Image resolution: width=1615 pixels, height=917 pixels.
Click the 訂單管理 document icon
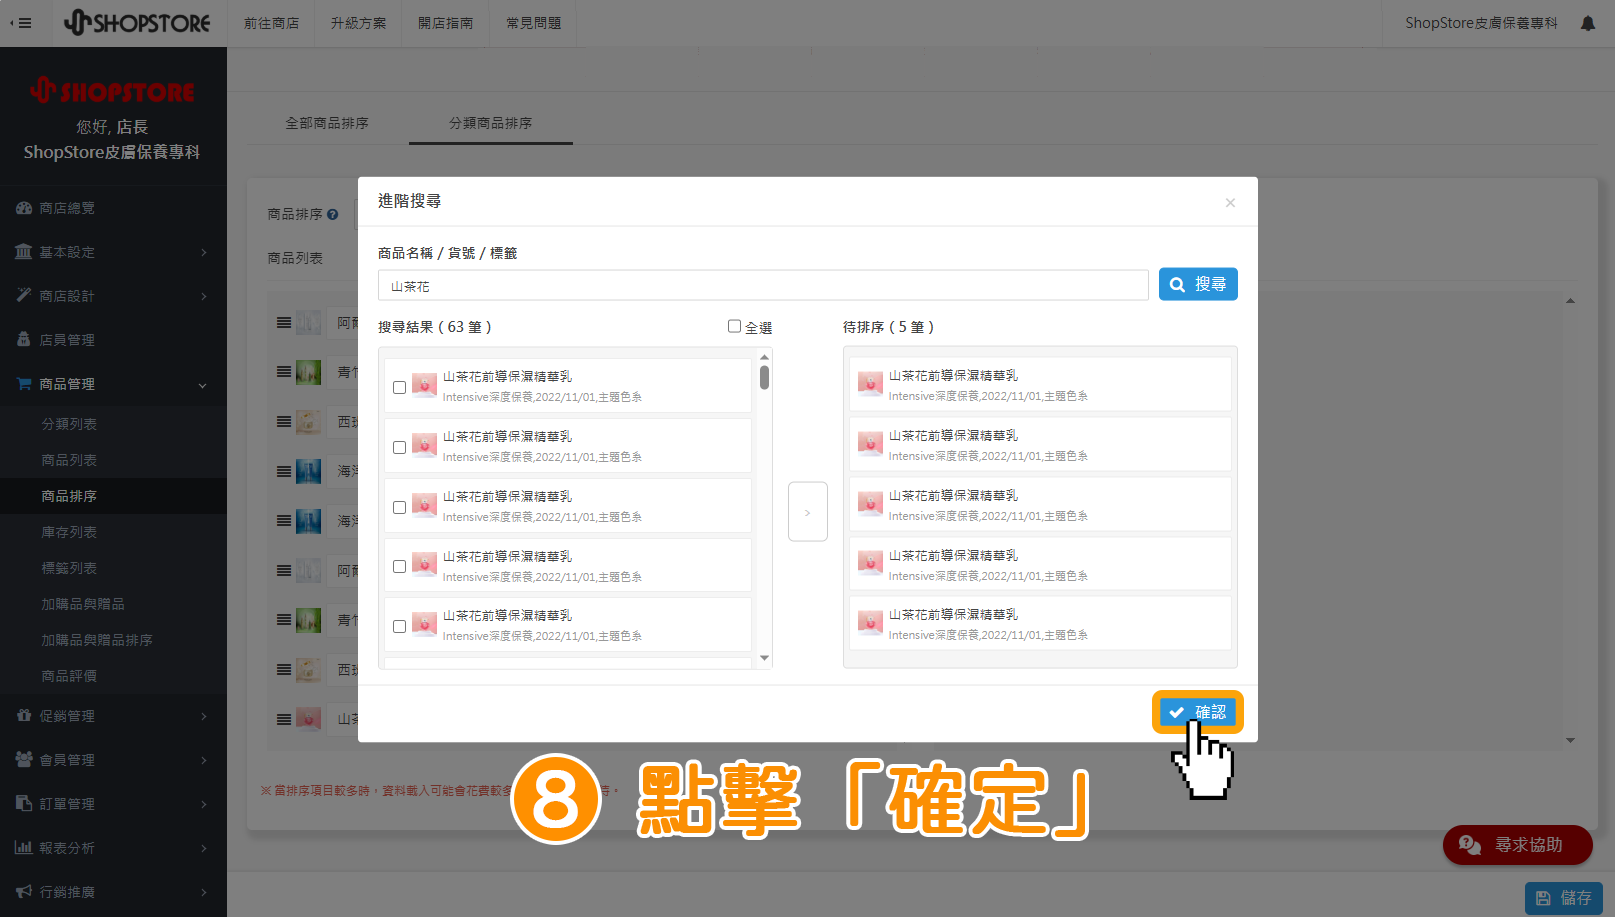[x=24, y=803]
